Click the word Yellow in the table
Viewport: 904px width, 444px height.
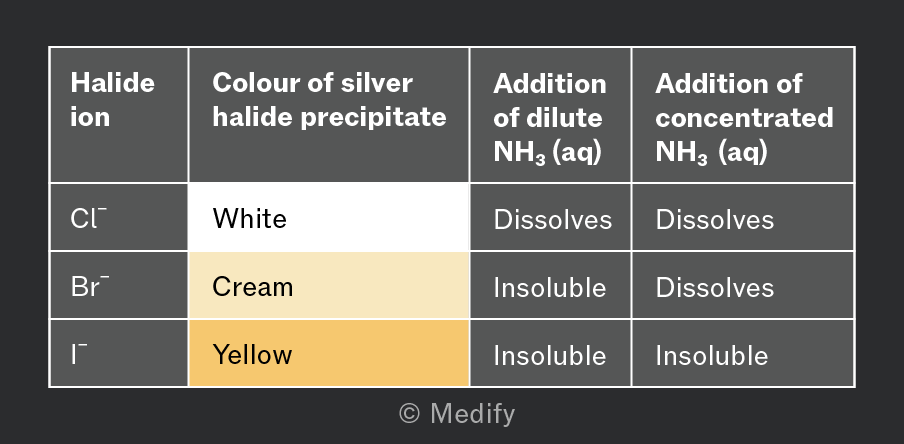(252, 354)
